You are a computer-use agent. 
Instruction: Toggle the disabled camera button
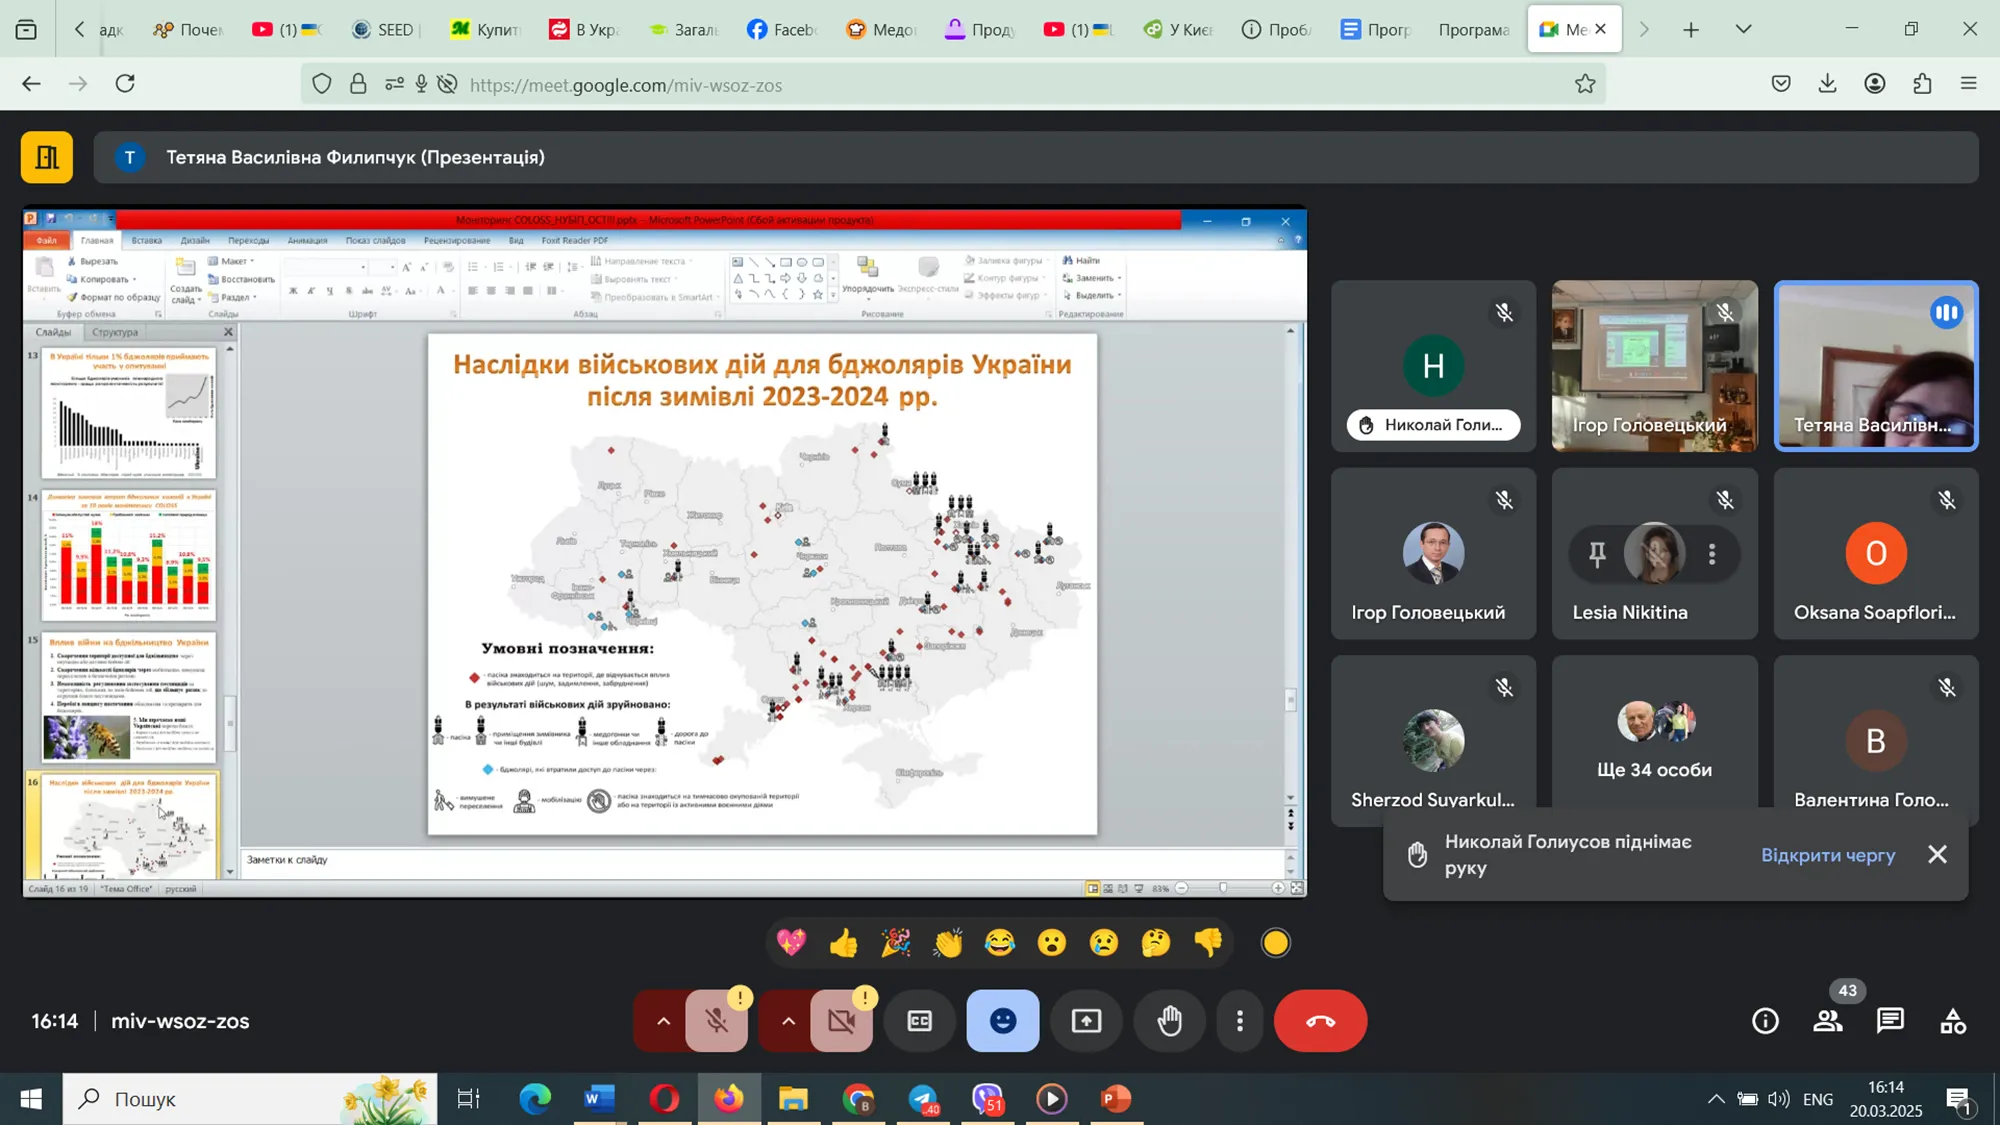click(x=841, y=1021)
